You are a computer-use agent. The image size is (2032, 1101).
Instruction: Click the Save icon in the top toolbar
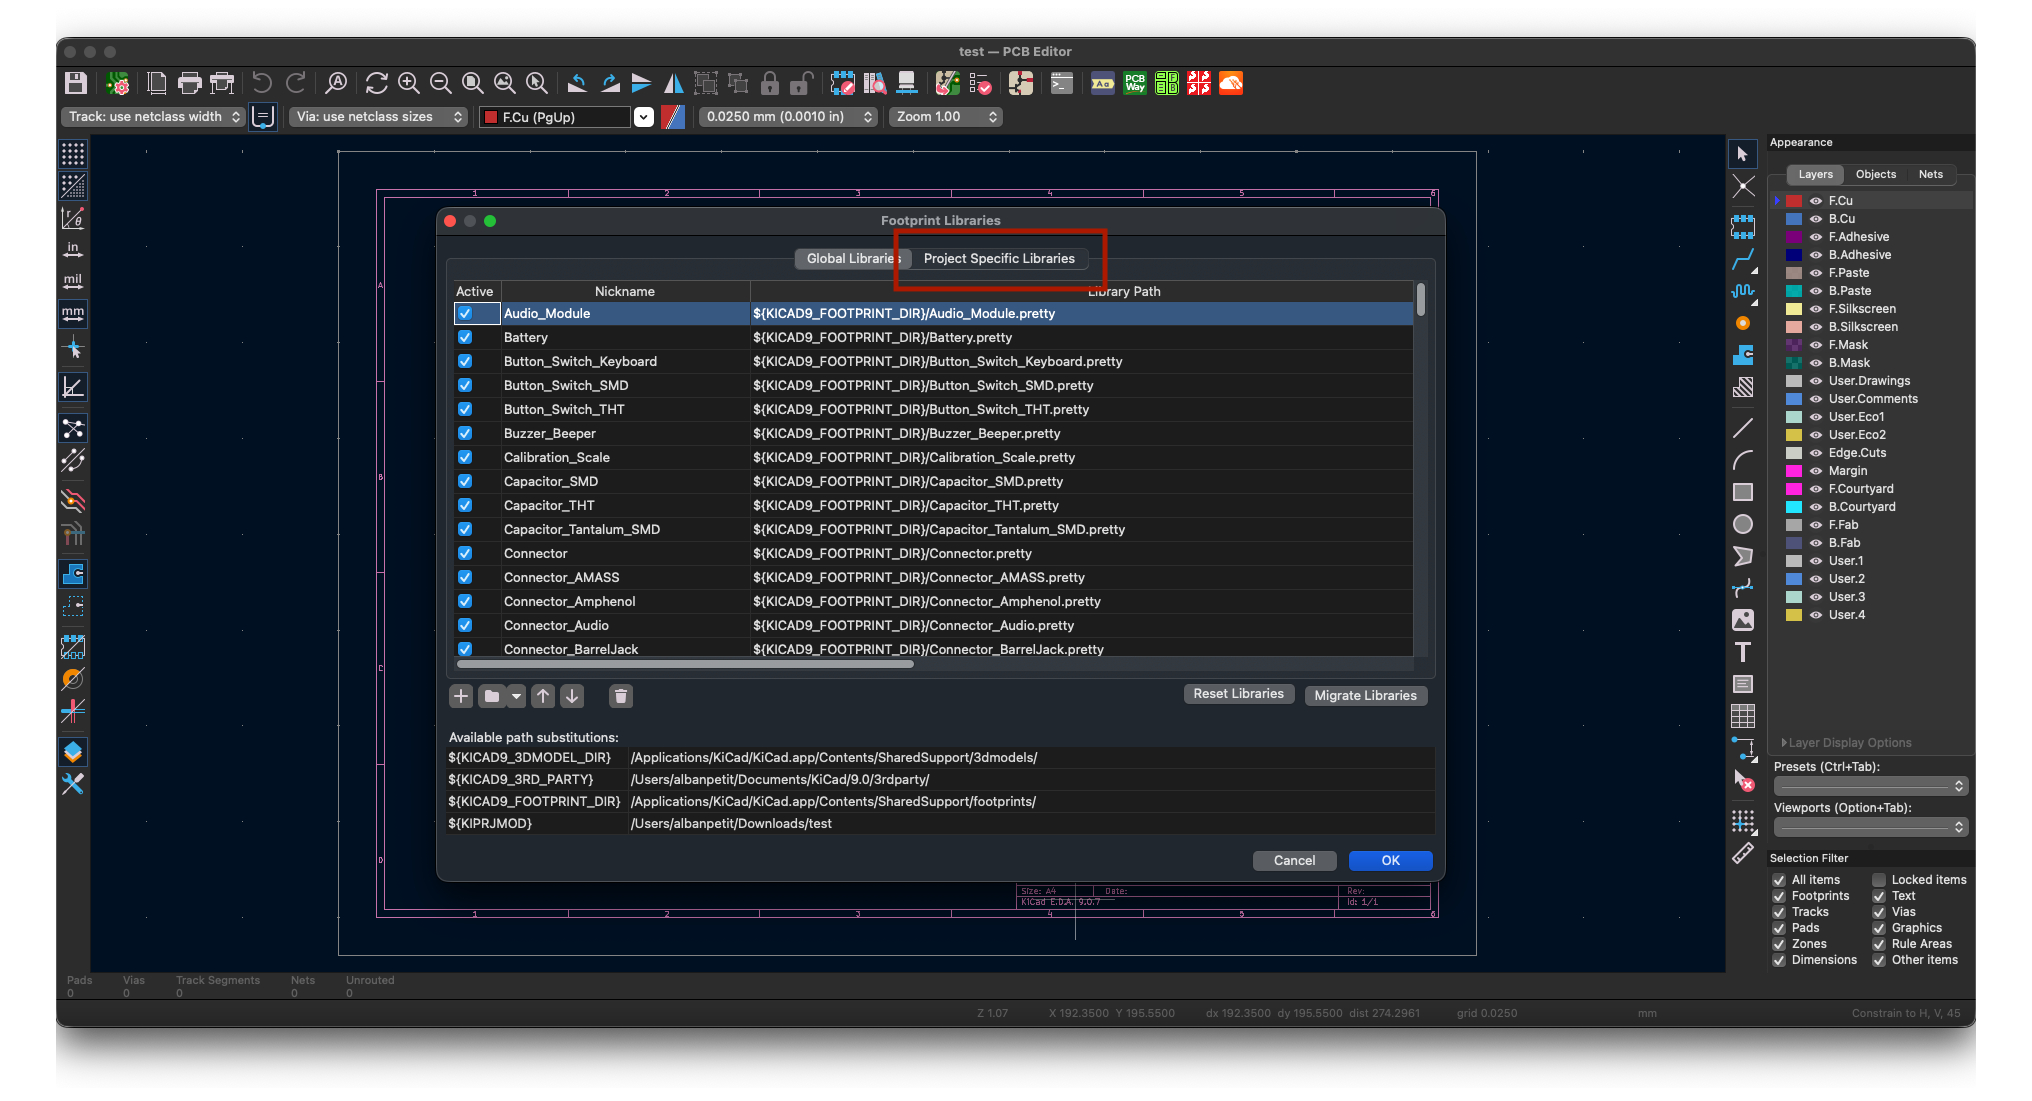(76, 84)
